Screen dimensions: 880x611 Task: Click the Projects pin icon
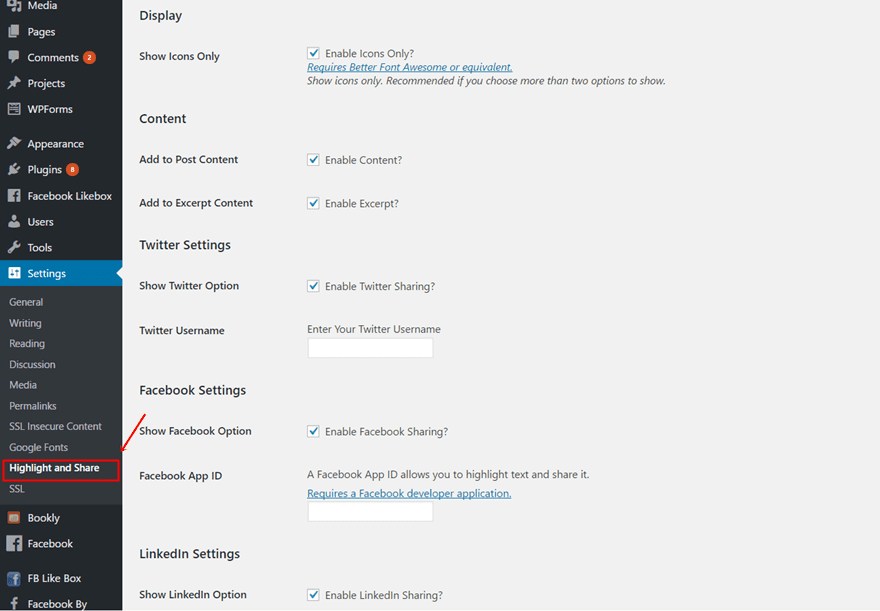14,83
